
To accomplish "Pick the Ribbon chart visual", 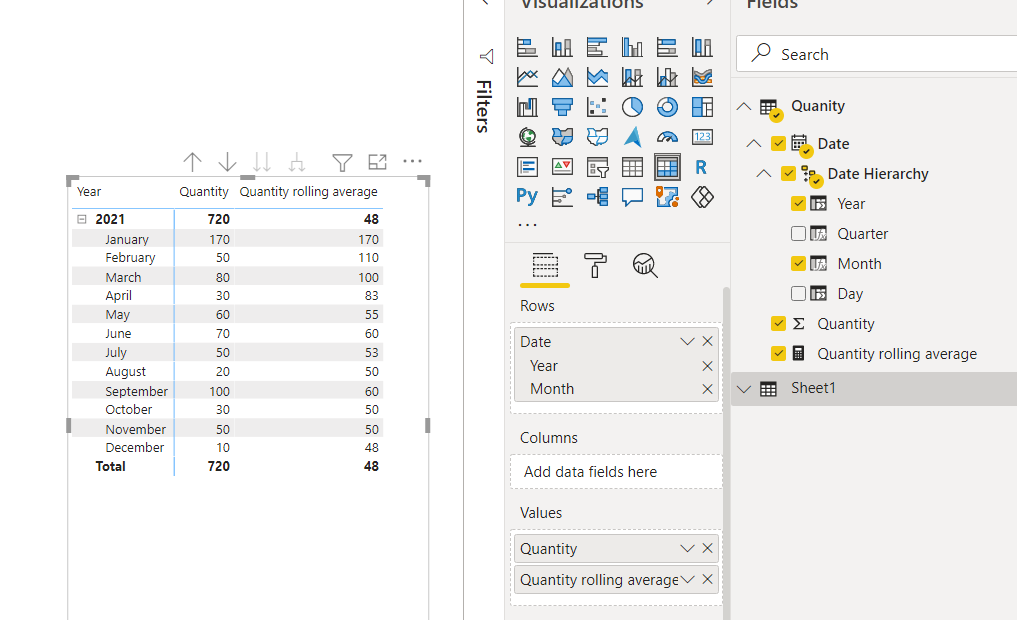I will click(x=702, y=77).
